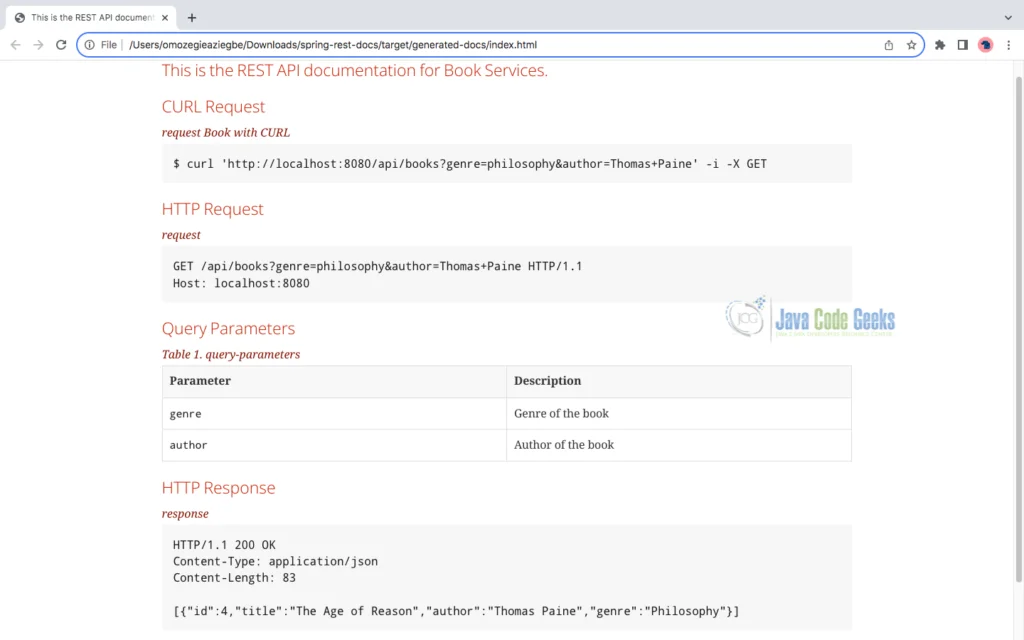Click the 'request' italic caption

click(x=181, y=235)
